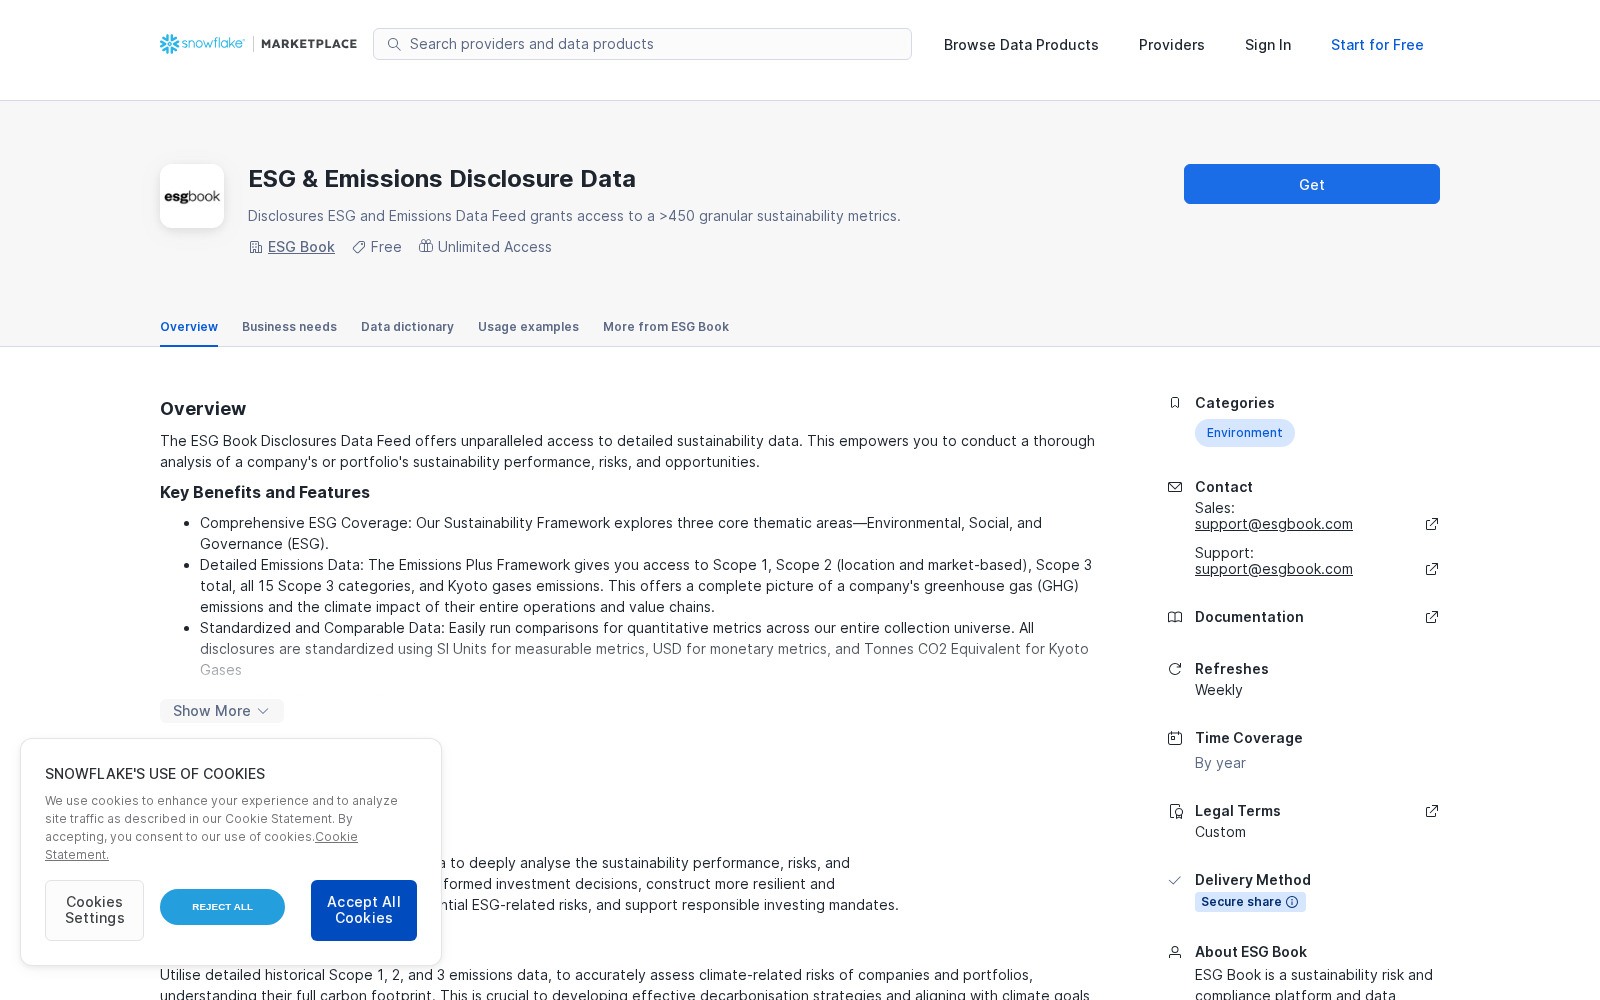Open the Usage examples tab
Screen dimensions: 1600x1000
pyautogui.click(x=528, y=327)
